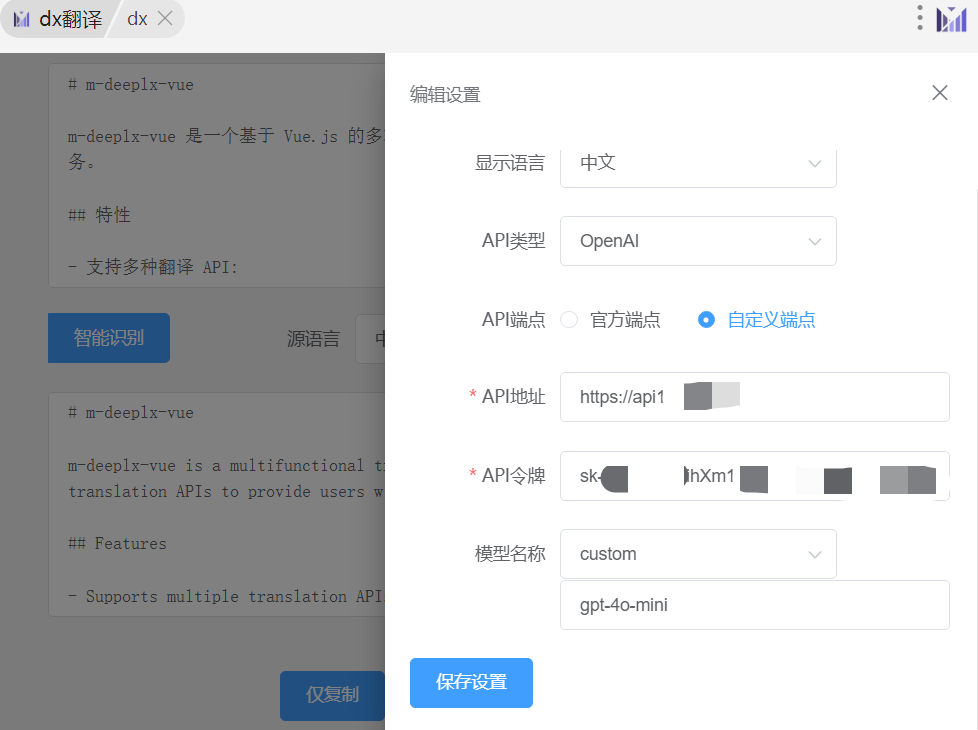
Task: Click the API端点 label
Action: click(x=513, y=320)
